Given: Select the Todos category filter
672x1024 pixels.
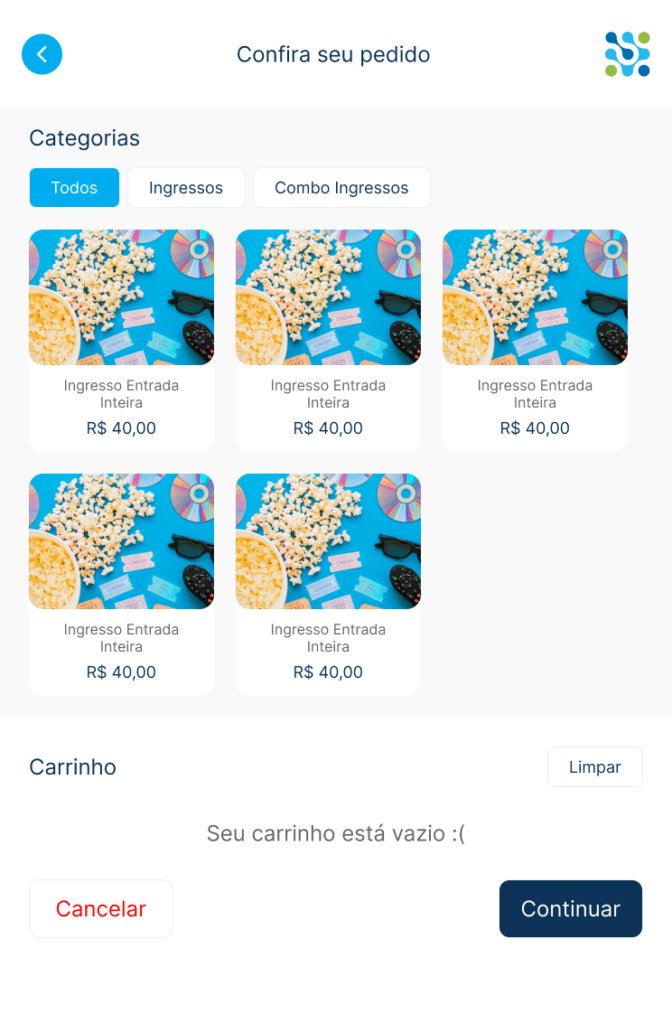Looking at the screenshot, I should tap(74, 188).
